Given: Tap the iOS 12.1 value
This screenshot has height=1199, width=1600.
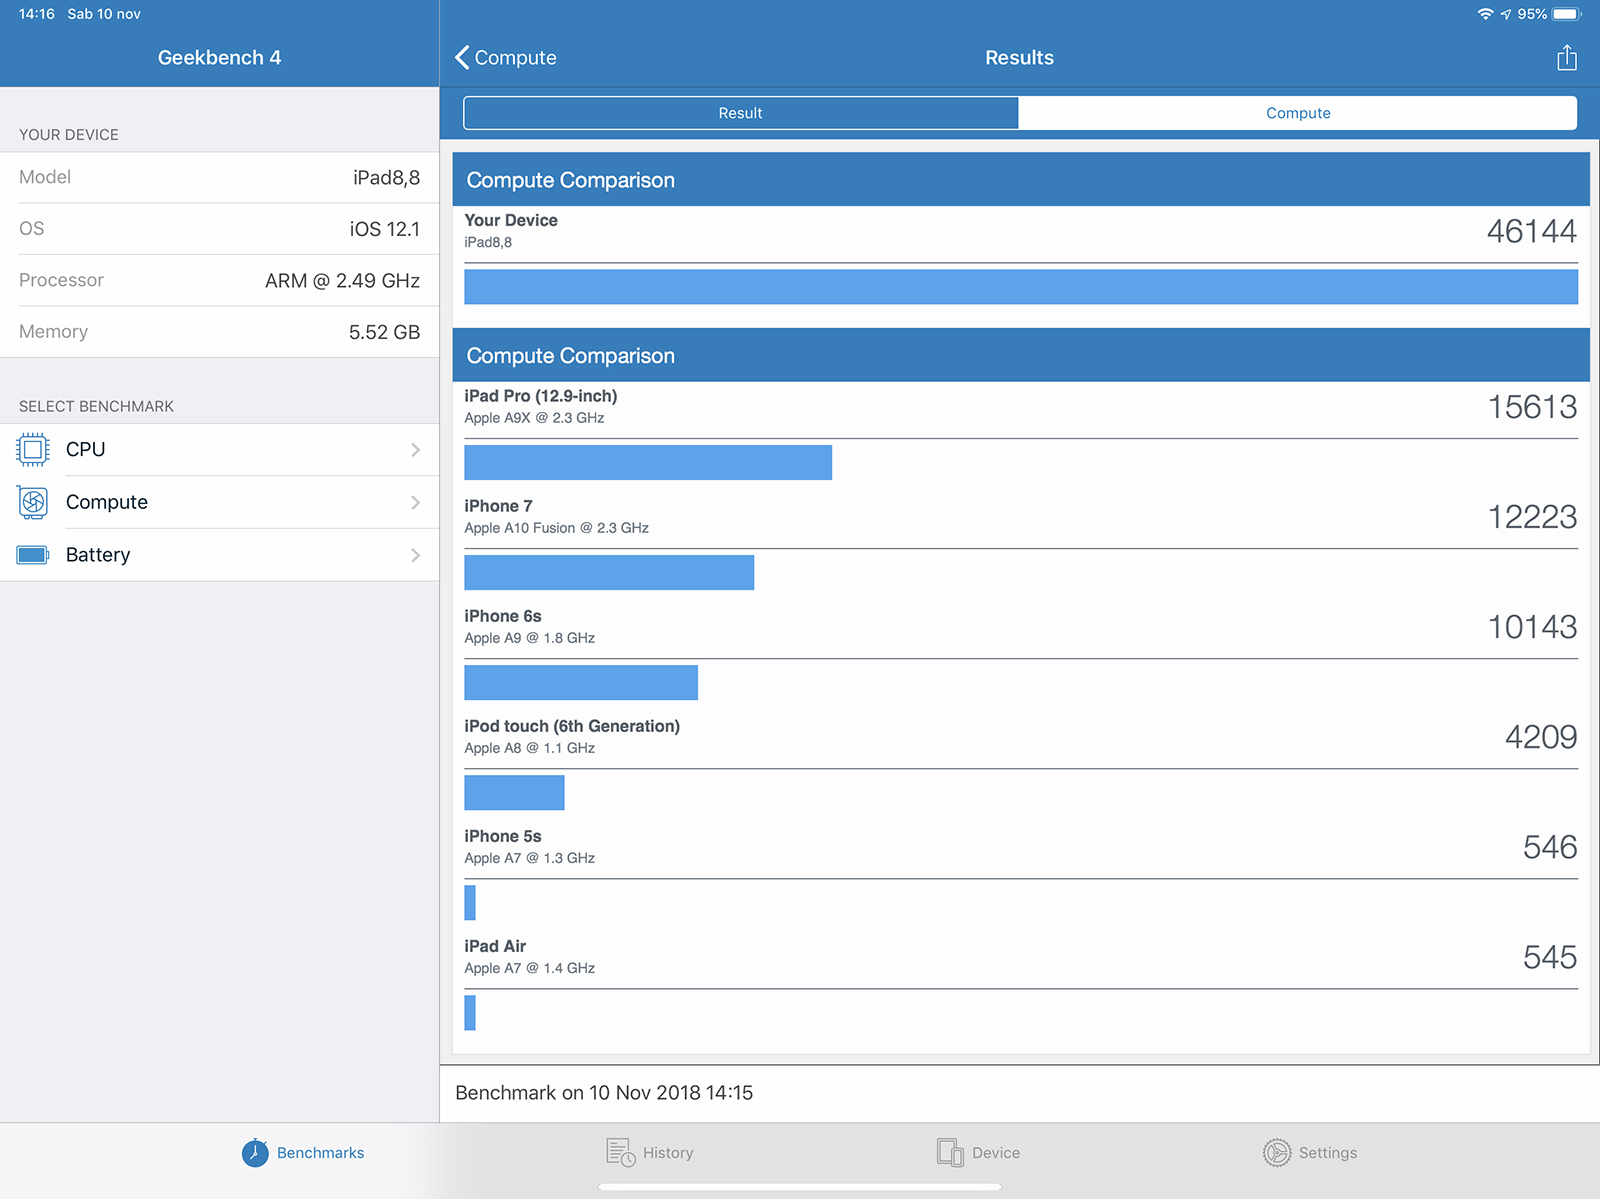Looking at the screenshot, I should (x=385, y=229).
